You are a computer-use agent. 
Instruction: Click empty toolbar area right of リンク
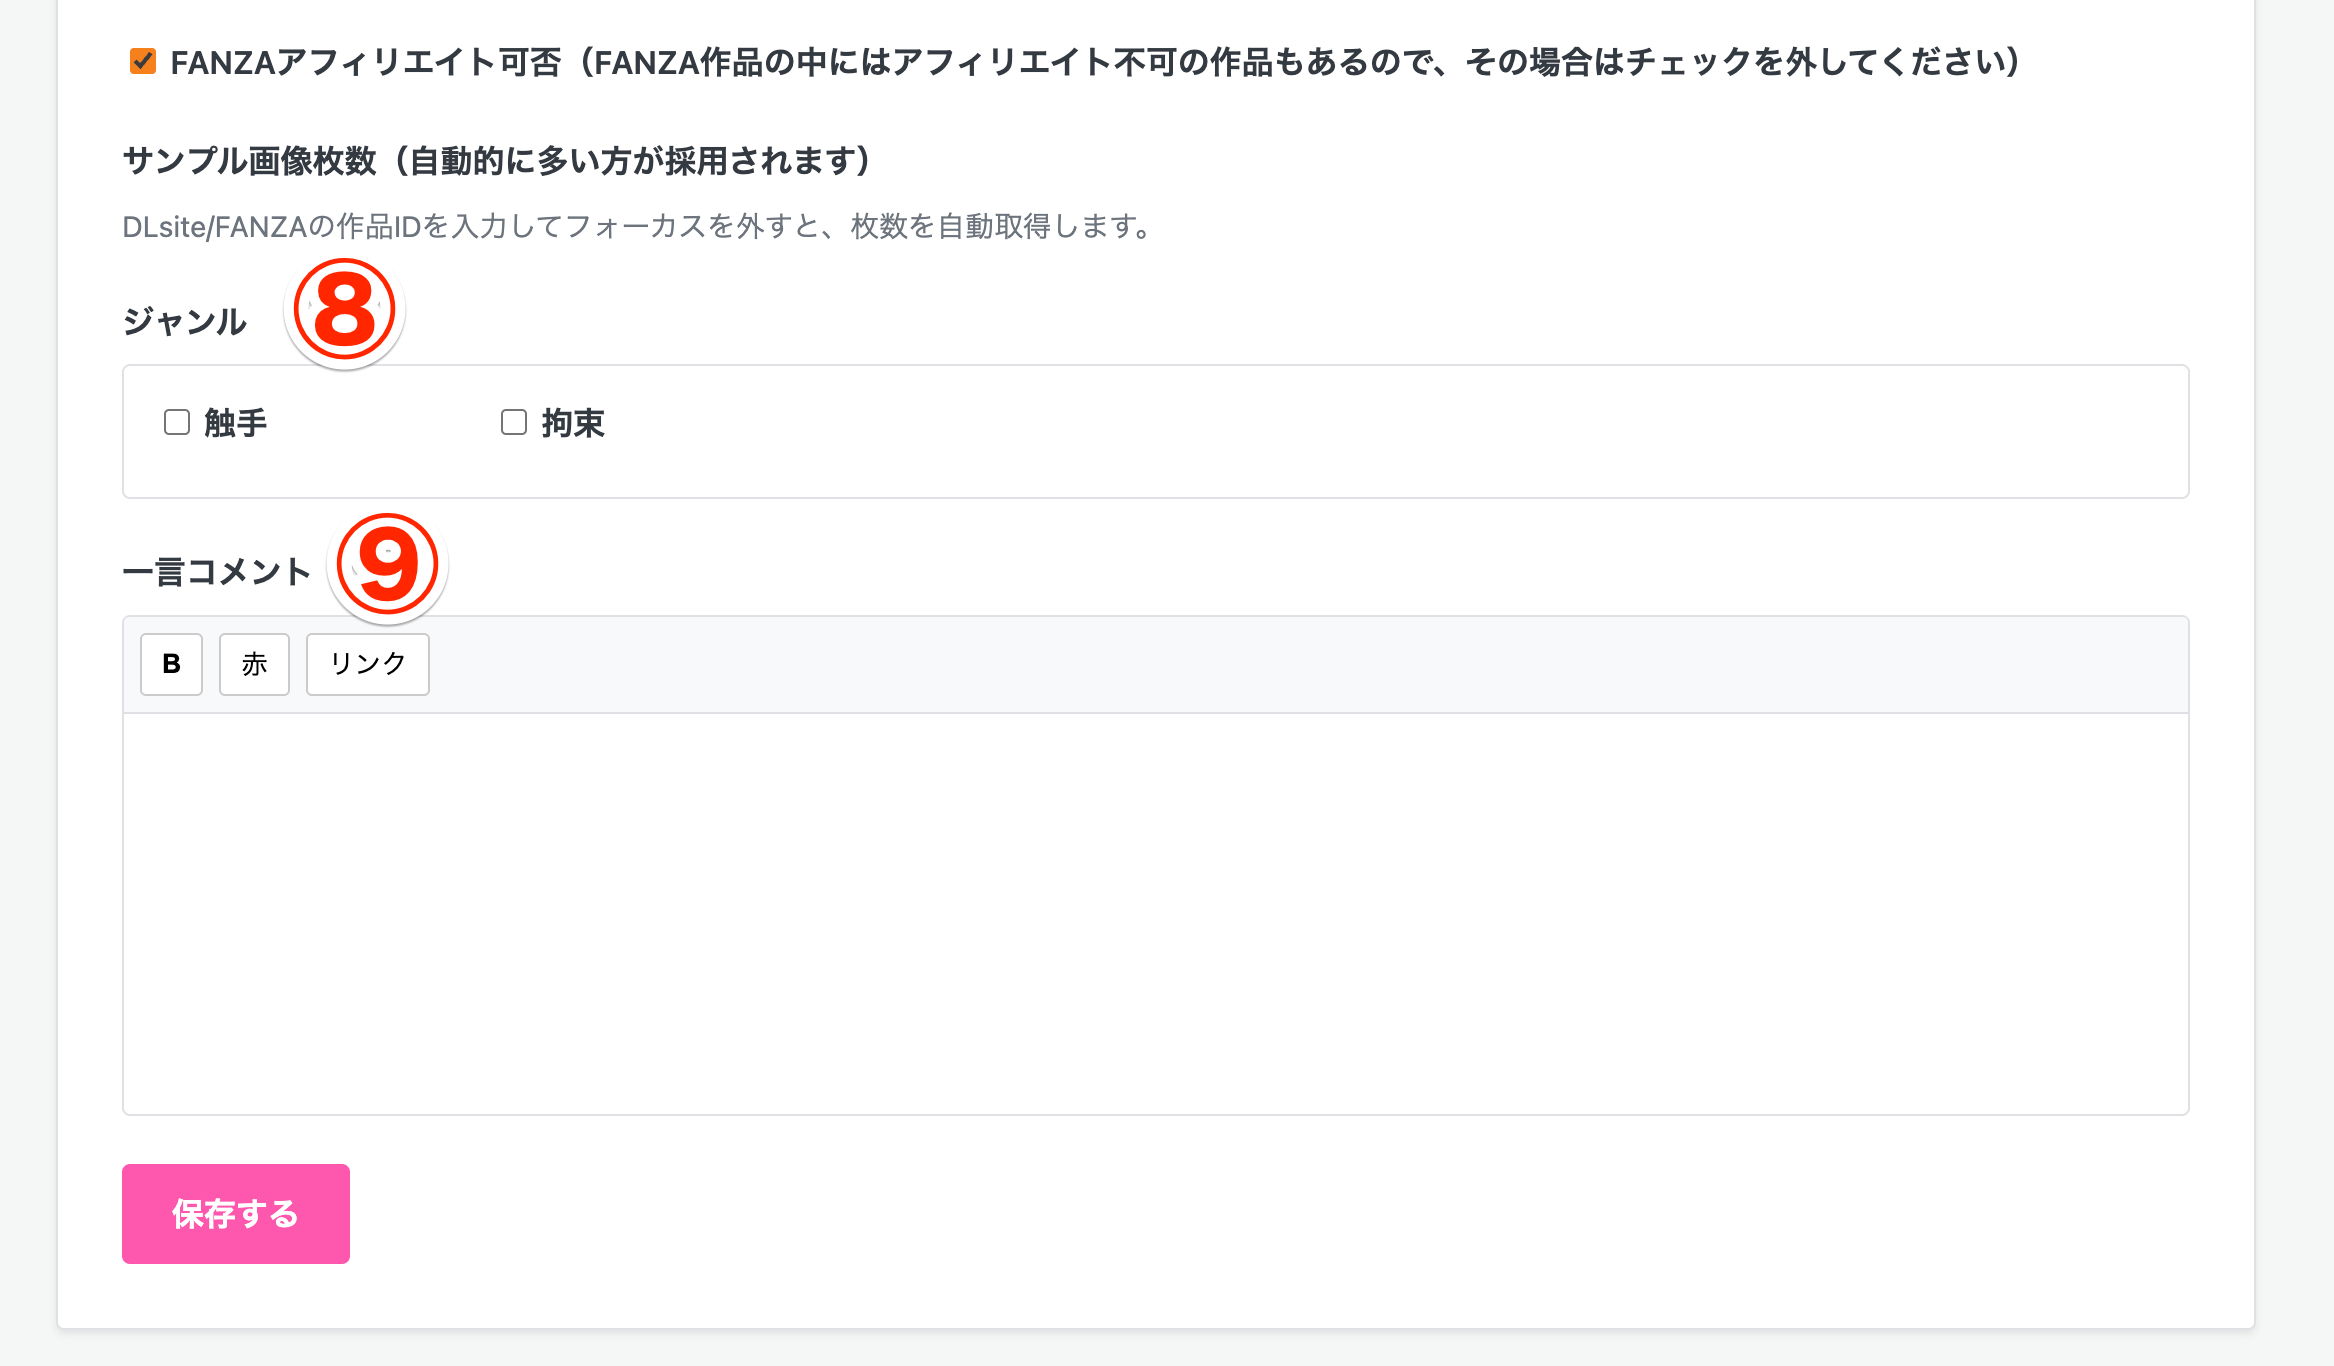click(x=1300, y=664)
